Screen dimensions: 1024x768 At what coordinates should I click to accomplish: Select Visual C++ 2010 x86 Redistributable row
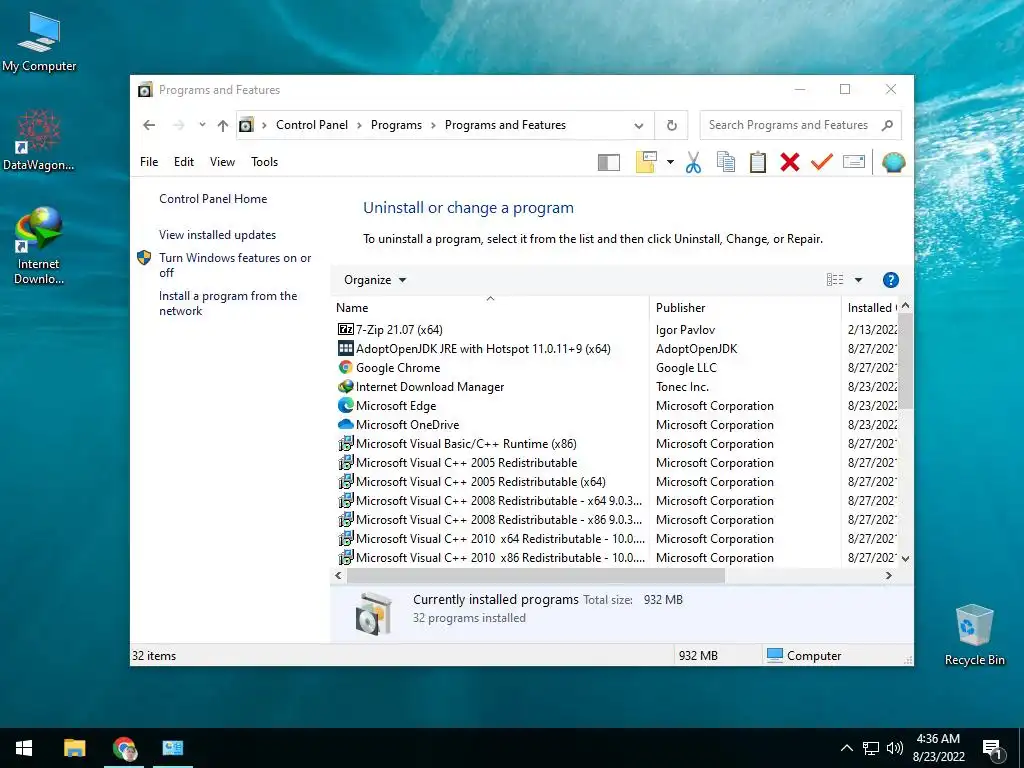[x=491, y=558]
